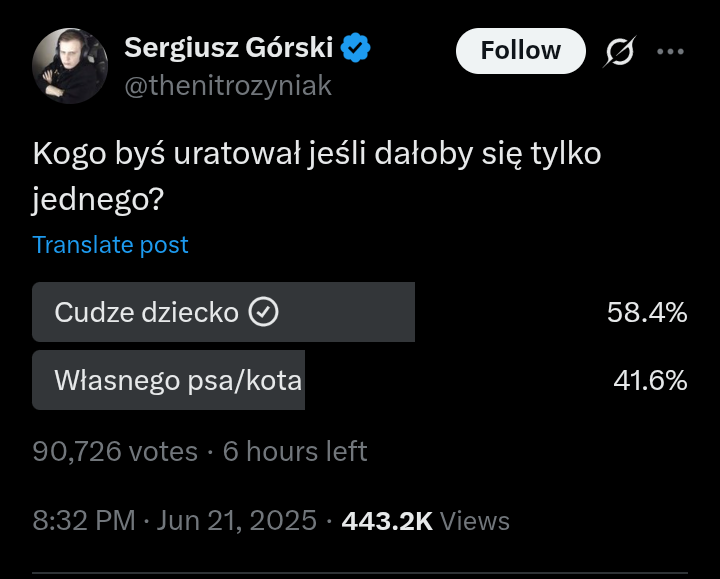Click the filled bar of Cudze dziecko
The width and height of the screenshot is (720, 579).
click(x=224, y=312)
